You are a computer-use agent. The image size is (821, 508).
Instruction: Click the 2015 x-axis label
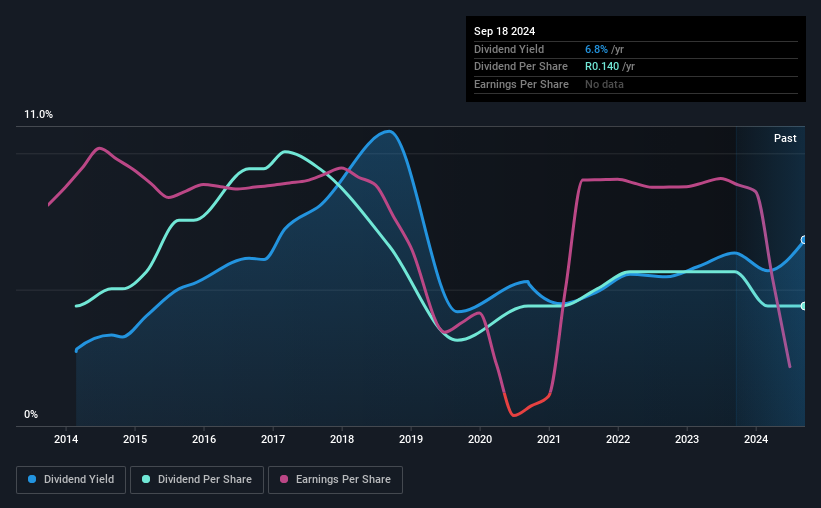135,439
